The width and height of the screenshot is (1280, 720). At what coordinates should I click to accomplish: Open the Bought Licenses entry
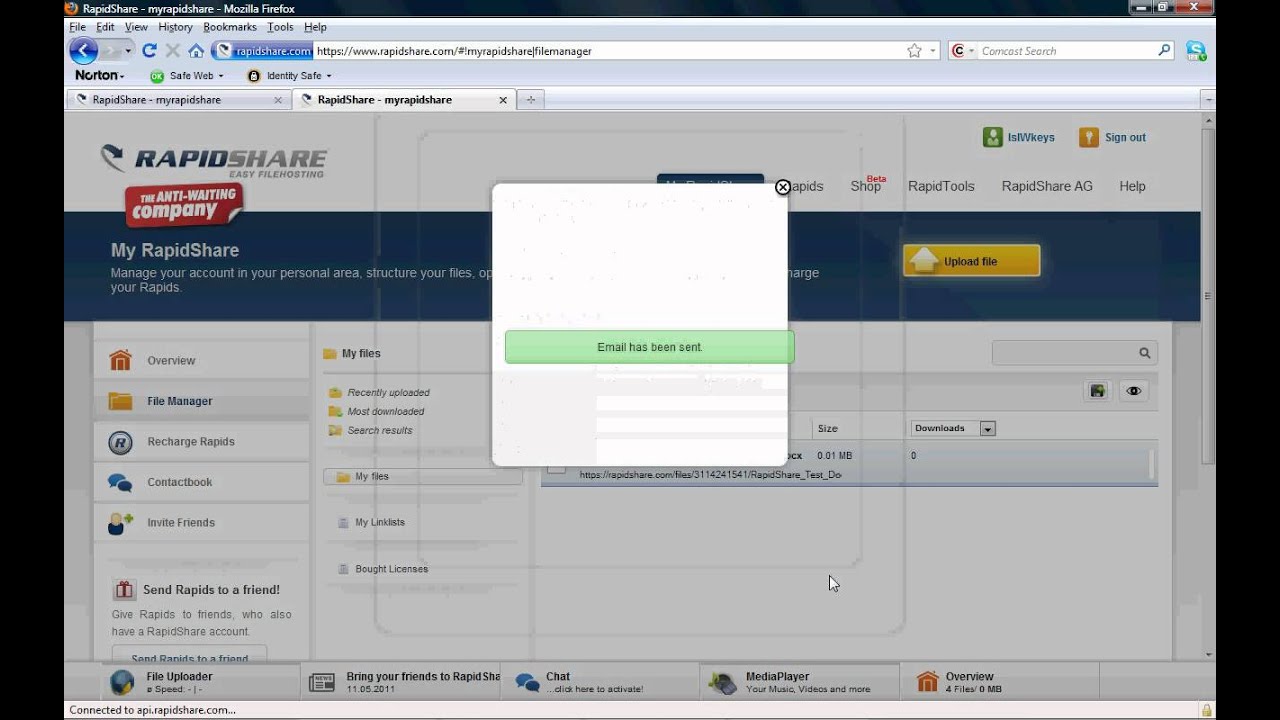coord(391,570)
